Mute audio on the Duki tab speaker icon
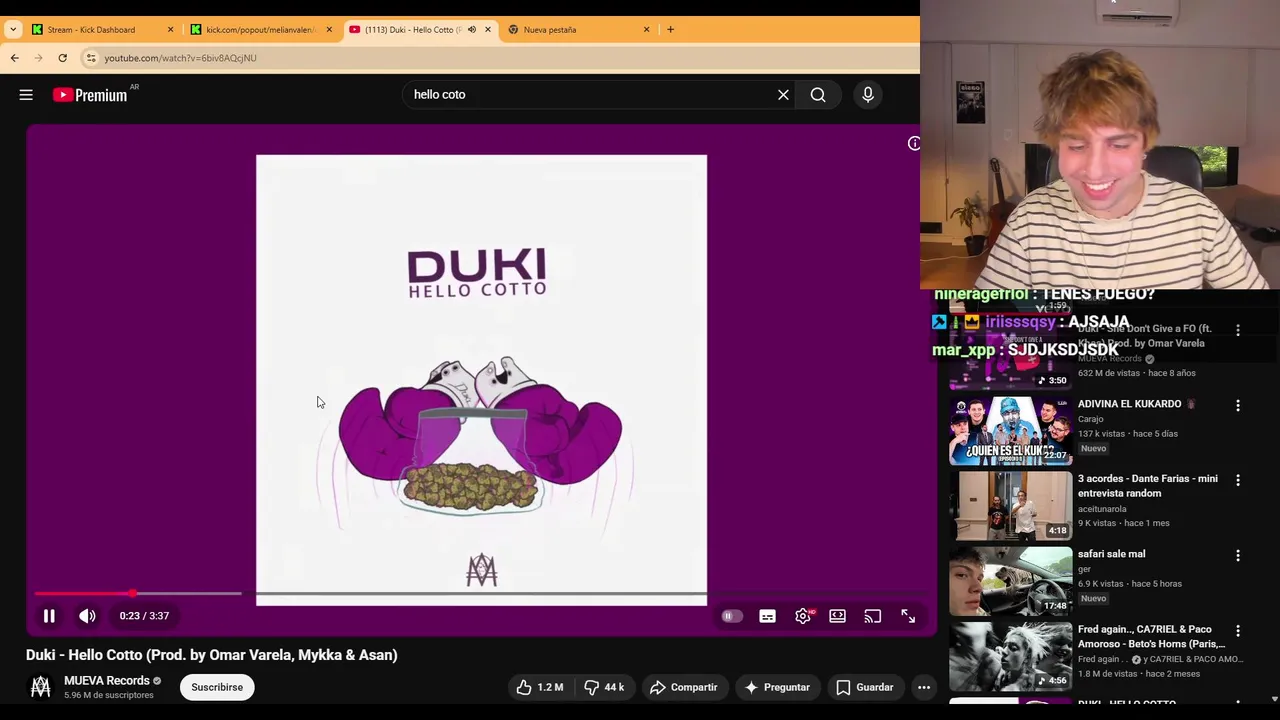This screenshot has width=1280, height=720. 472,30
